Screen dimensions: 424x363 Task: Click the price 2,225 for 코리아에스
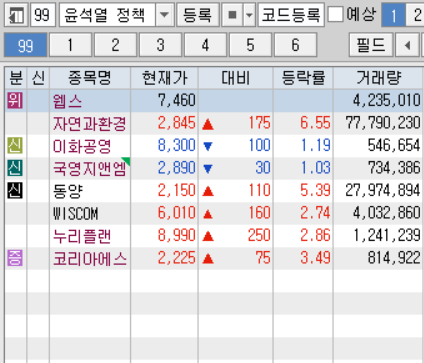[177, 258]
